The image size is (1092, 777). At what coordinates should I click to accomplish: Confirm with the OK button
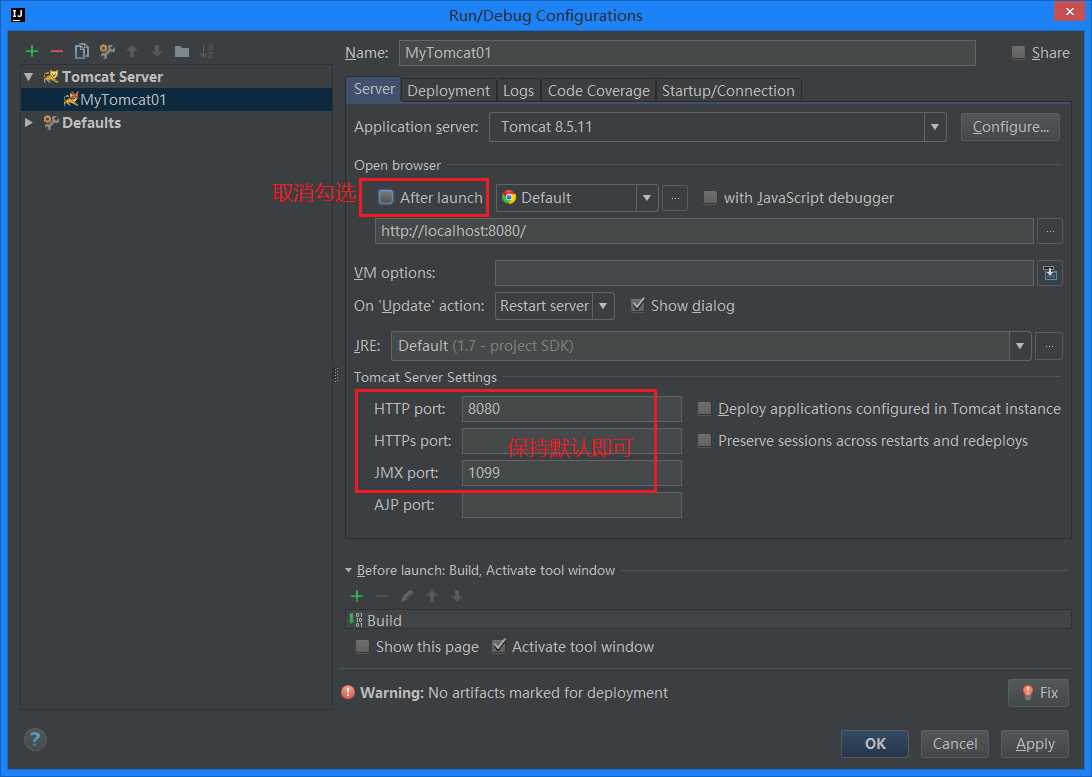tap(875, 744)
